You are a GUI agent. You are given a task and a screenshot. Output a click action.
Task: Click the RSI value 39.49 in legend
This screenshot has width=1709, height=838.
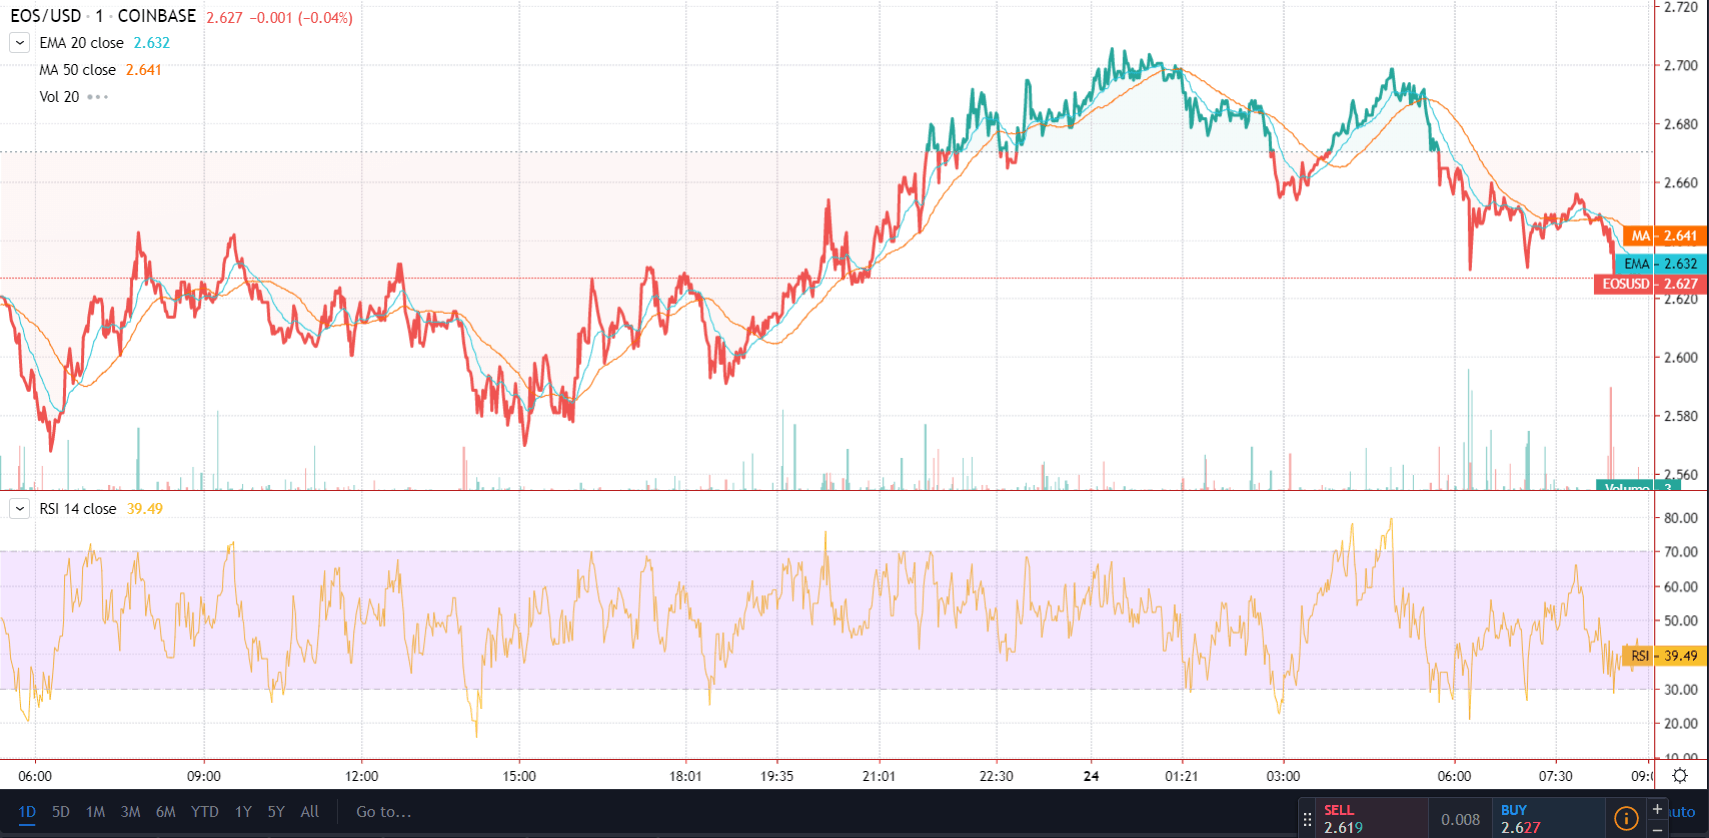[x=145, y=509]
